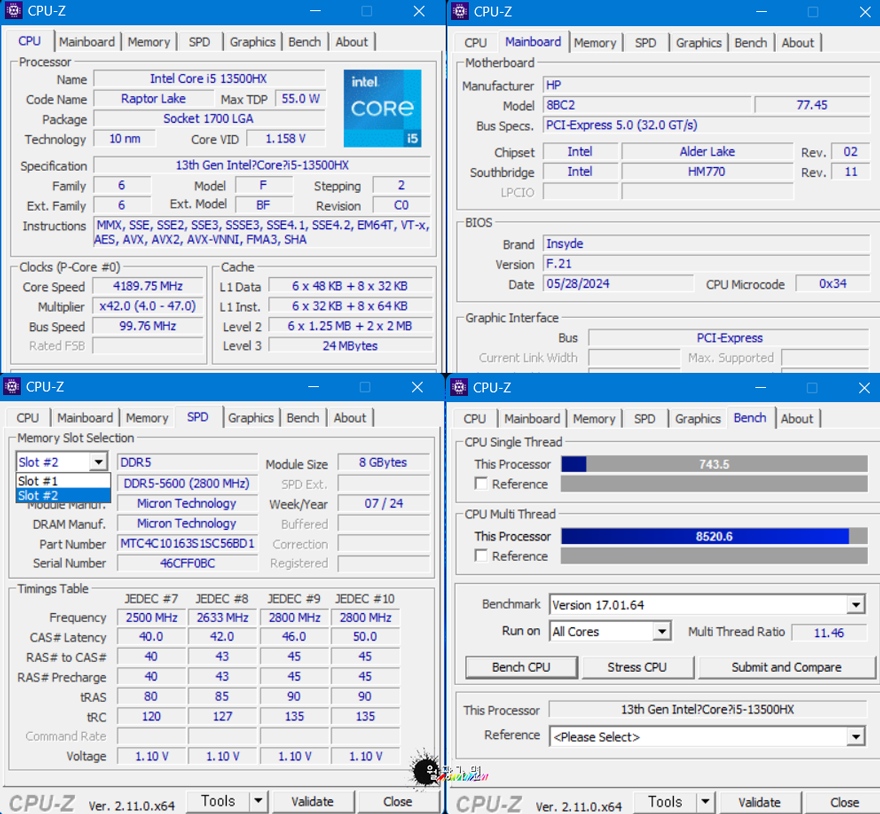This screenshot has height=814, width=880.
Task: Close the bottom-right Bench CPU-Z window
Action: pyautogui.click(x=864, y=387)
